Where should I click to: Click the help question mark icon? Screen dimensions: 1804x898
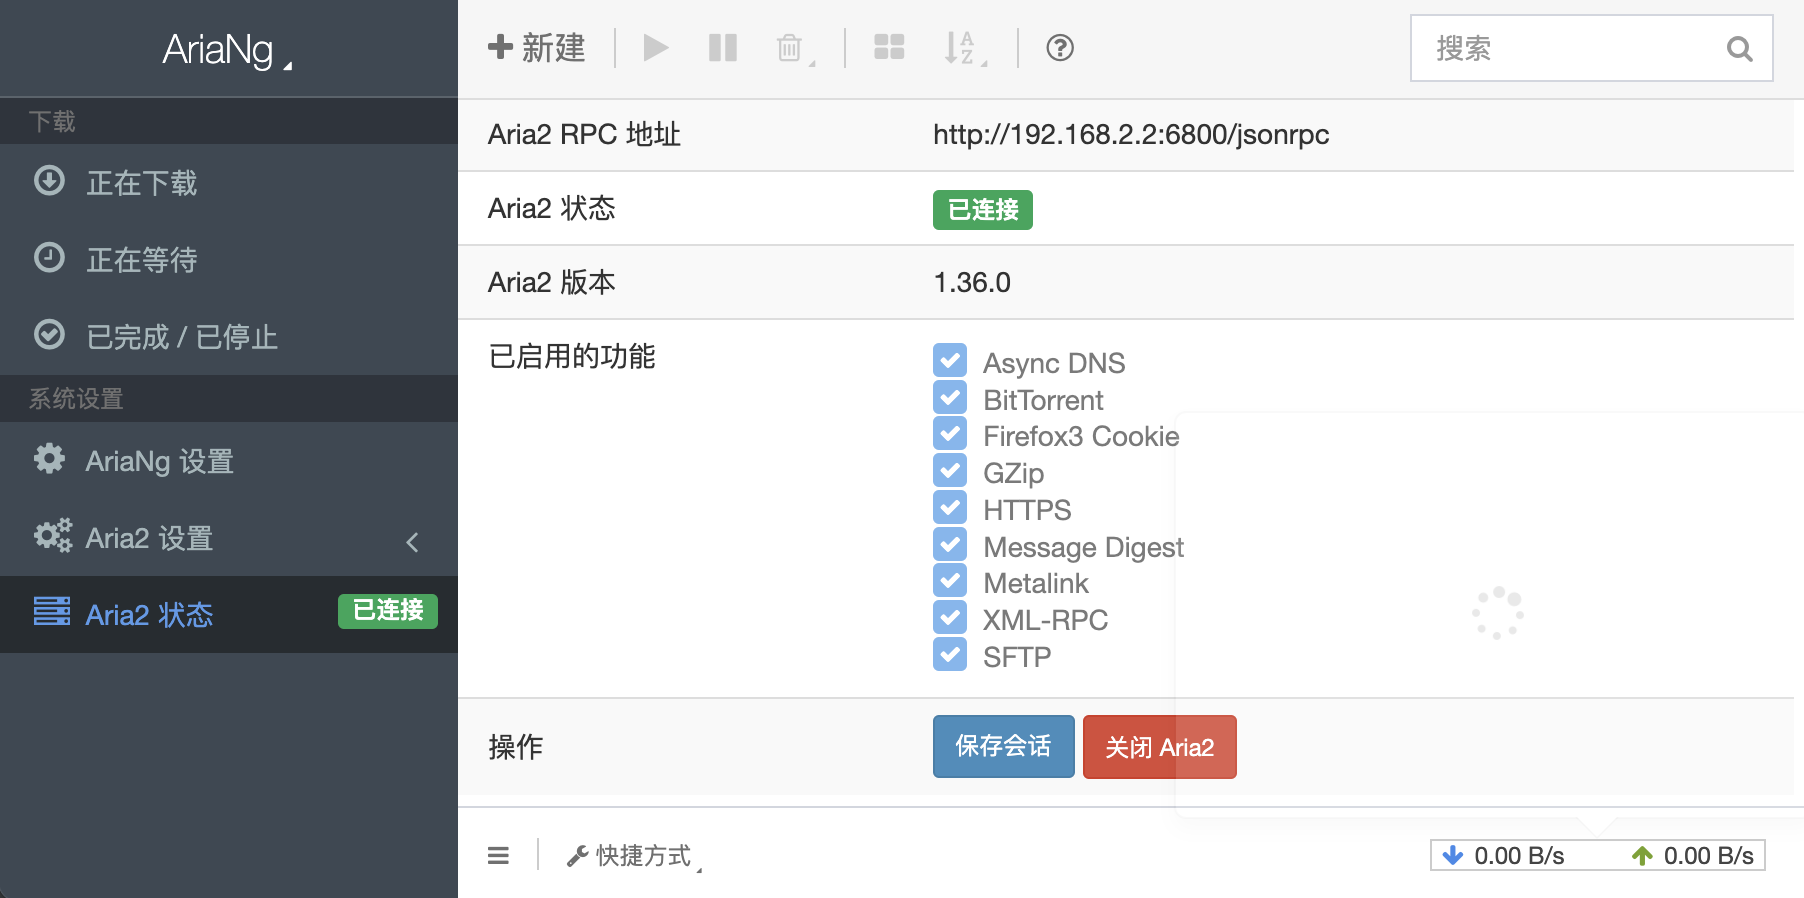coord(1060,48)
